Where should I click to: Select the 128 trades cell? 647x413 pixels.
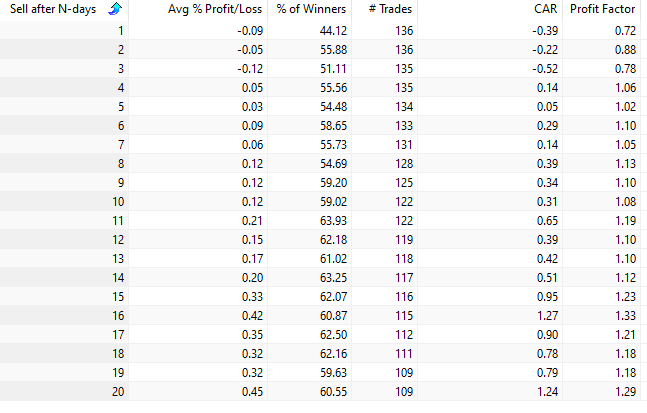click(x=402, y=162)
